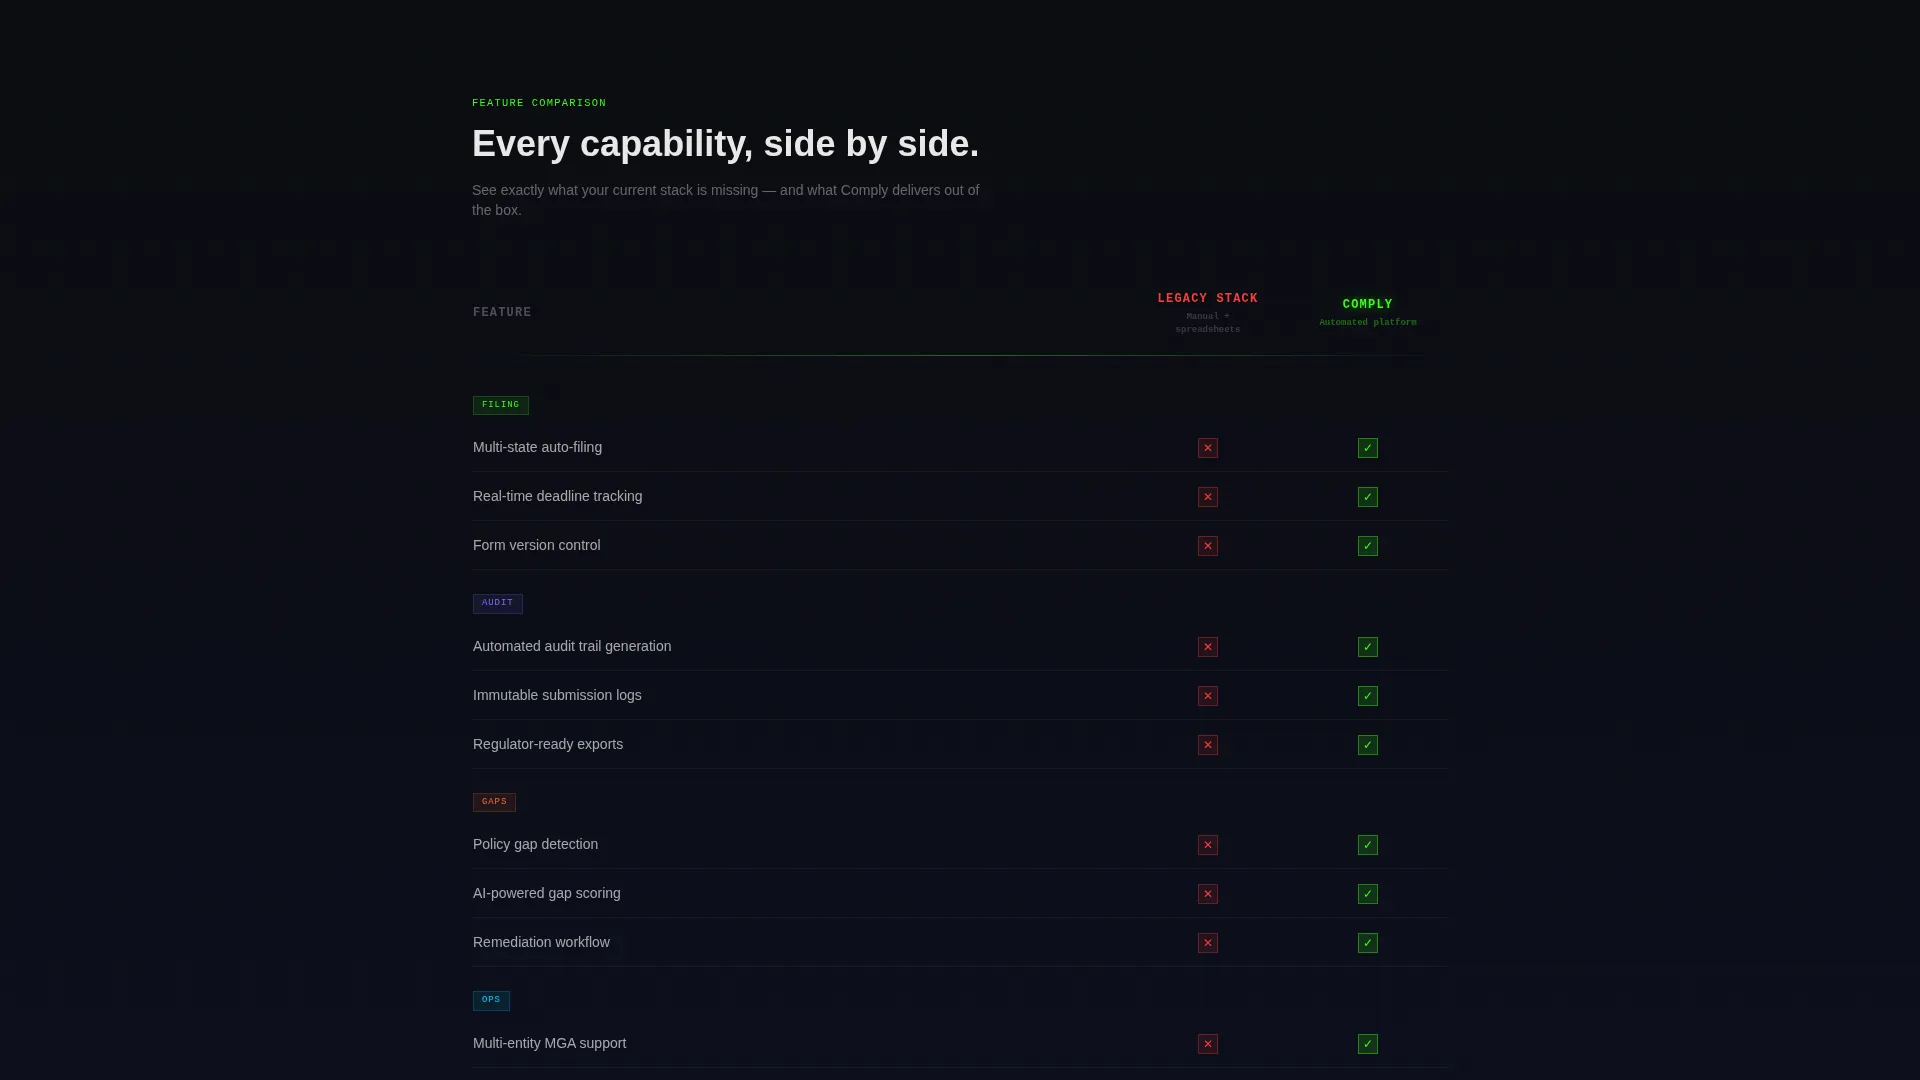Screen dimensions: 1920x1080
Task: Select the COMPLY column header
Action: click(x=1368, y=304)
